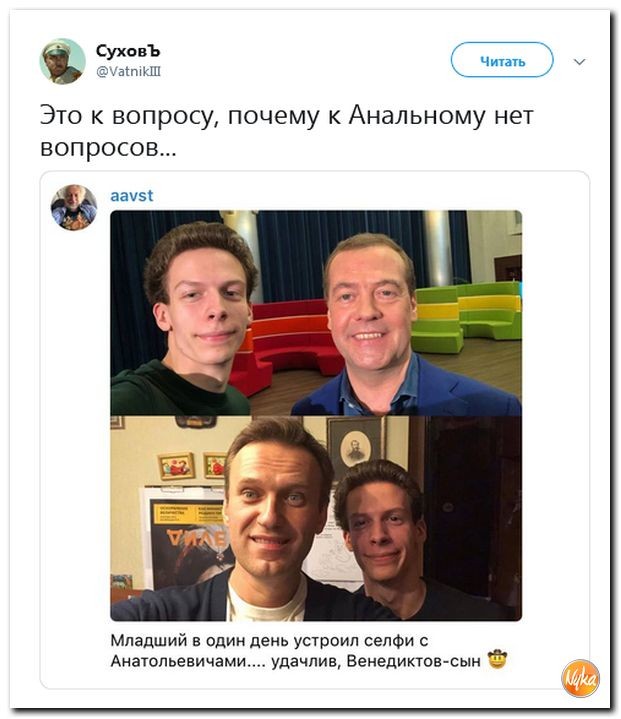This screenshot has width=621, height=719.
Task: Expand the tweet options chevron menu
Action: [580, 61]
